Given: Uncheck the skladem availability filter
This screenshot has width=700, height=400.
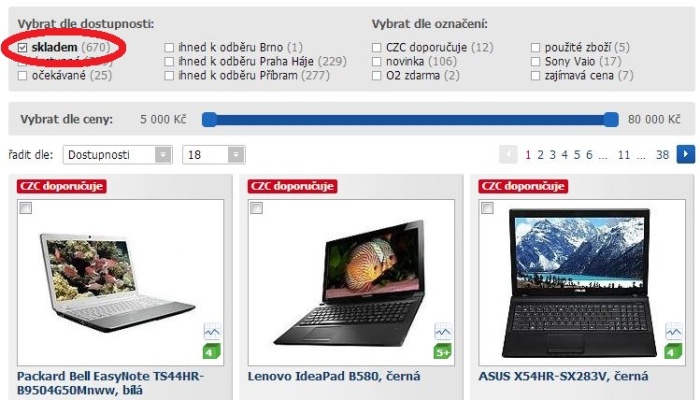Looking at the screenshot, I should (x=22, y=47).
